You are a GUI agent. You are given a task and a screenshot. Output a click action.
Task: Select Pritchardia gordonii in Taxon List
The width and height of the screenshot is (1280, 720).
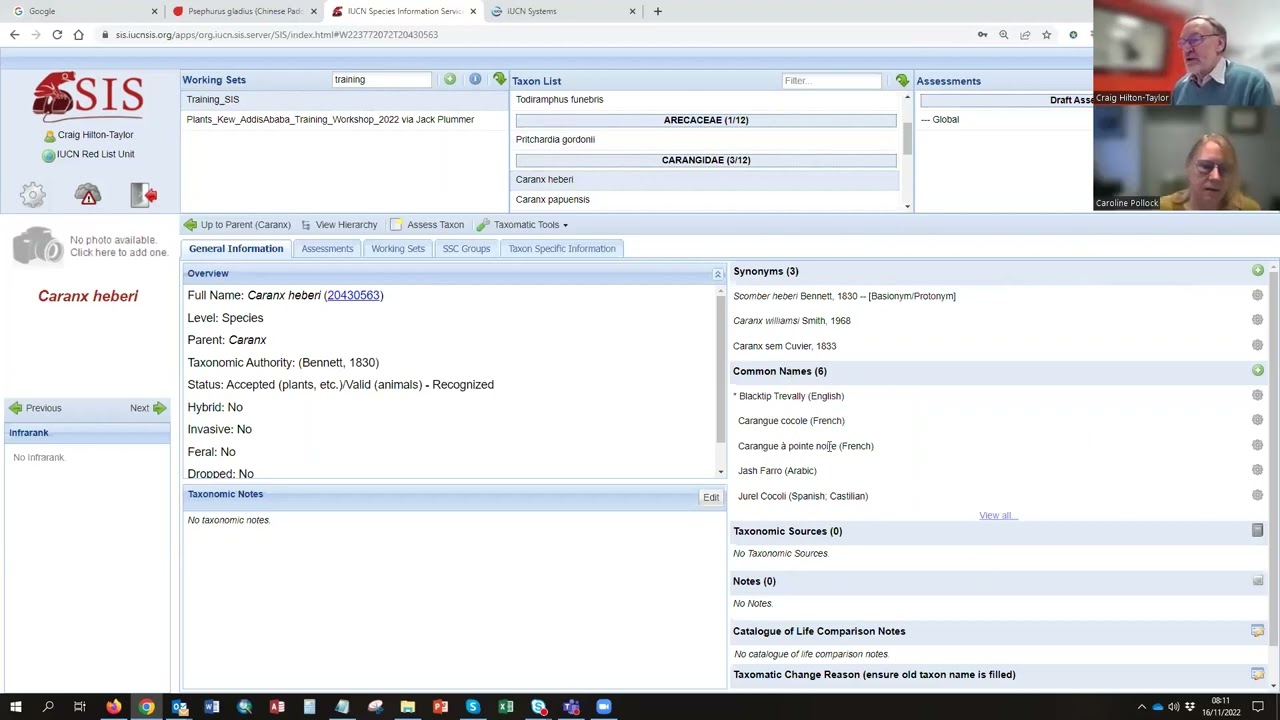click(x=555, y=140)
